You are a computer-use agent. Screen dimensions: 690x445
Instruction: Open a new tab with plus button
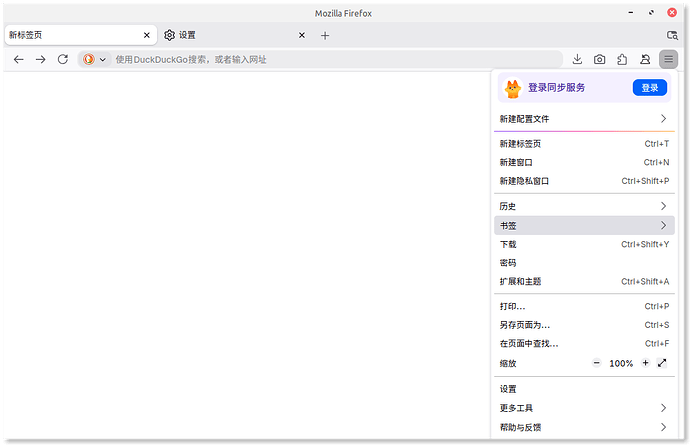pos(325,36)
